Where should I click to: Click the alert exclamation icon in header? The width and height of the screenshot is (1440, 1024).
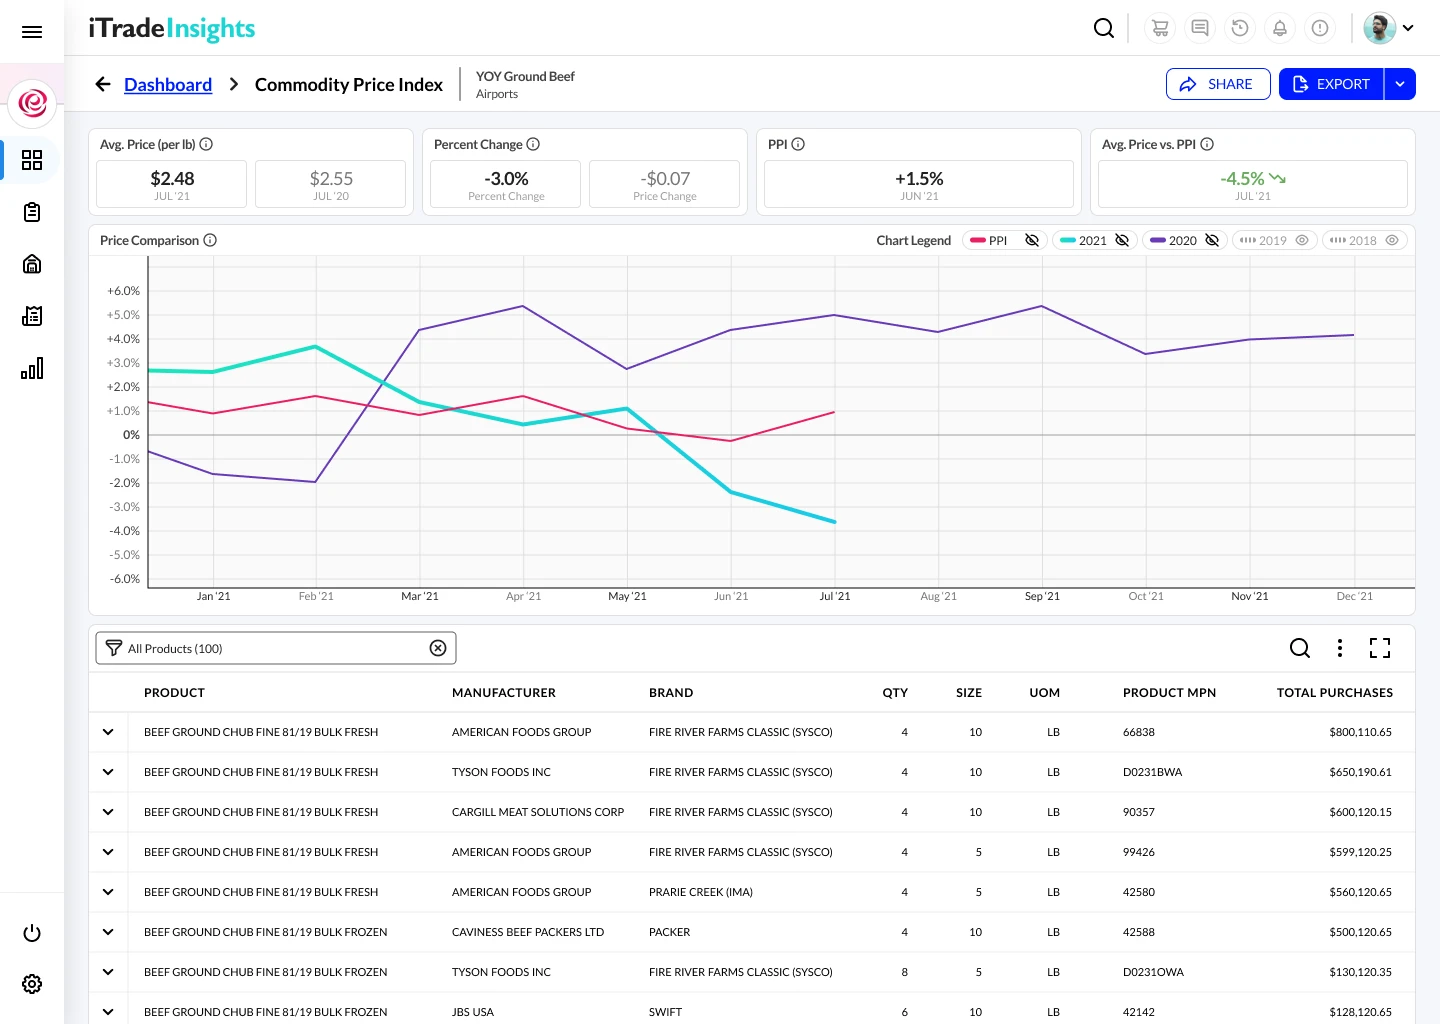tap(1320, 28)
